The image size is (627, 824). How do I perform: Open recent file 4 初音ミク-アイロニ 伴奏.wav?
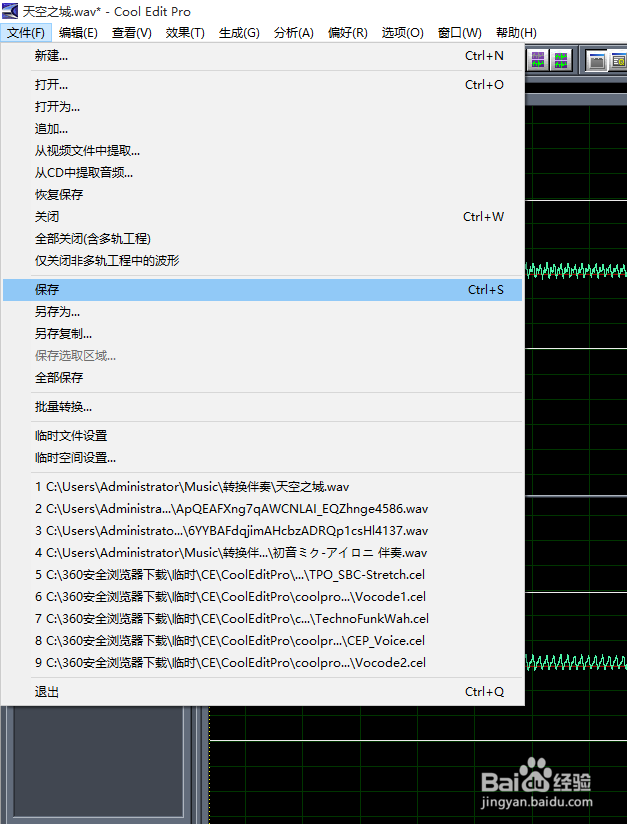coord(262,553)
